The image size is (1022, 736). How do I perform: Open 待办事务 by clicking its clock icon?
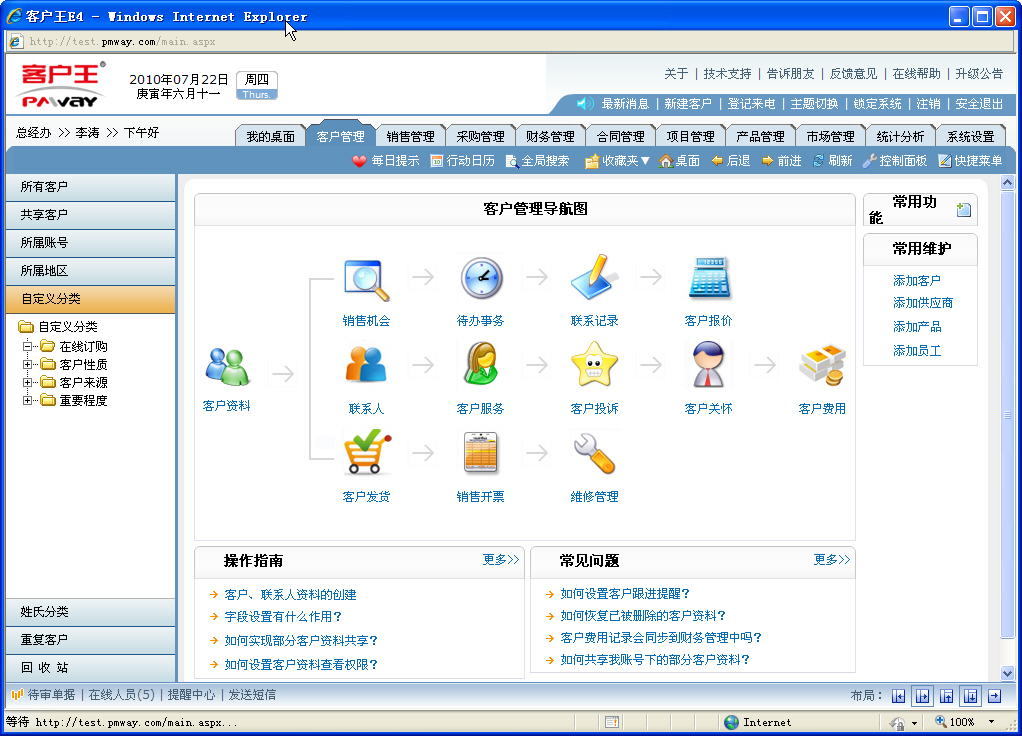click(x=481, y=278)
